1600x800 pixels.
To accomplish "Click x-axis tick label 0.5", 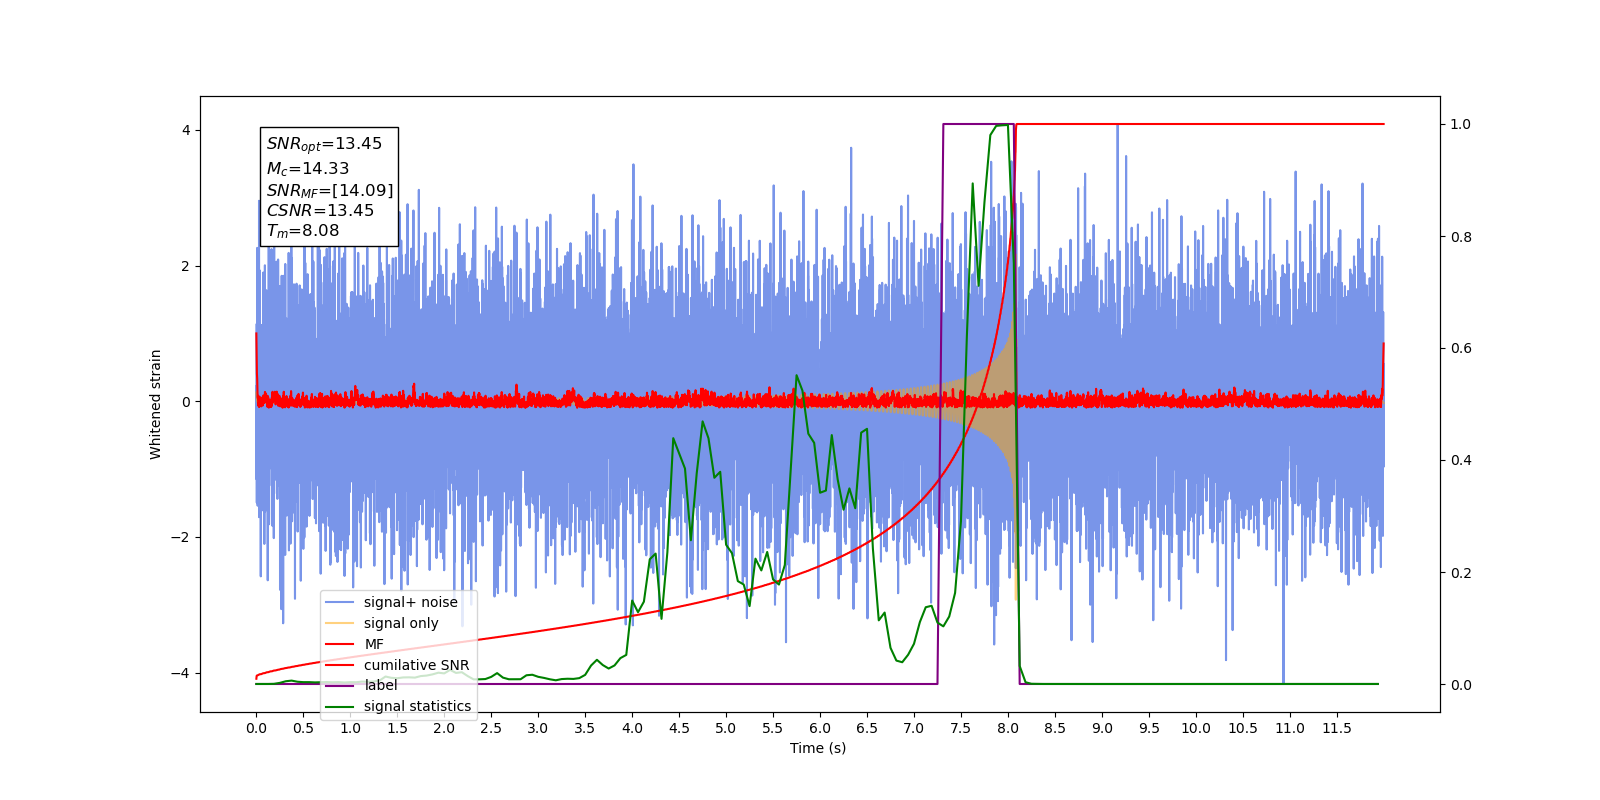I will [x=303, y=728].
